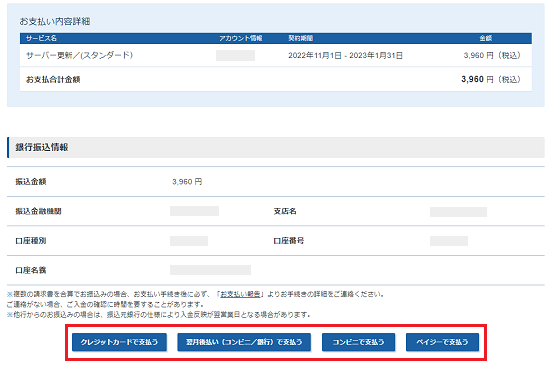Click the masked 口座名義 value
Screen dimensions: 550x368
coord(210,270)
